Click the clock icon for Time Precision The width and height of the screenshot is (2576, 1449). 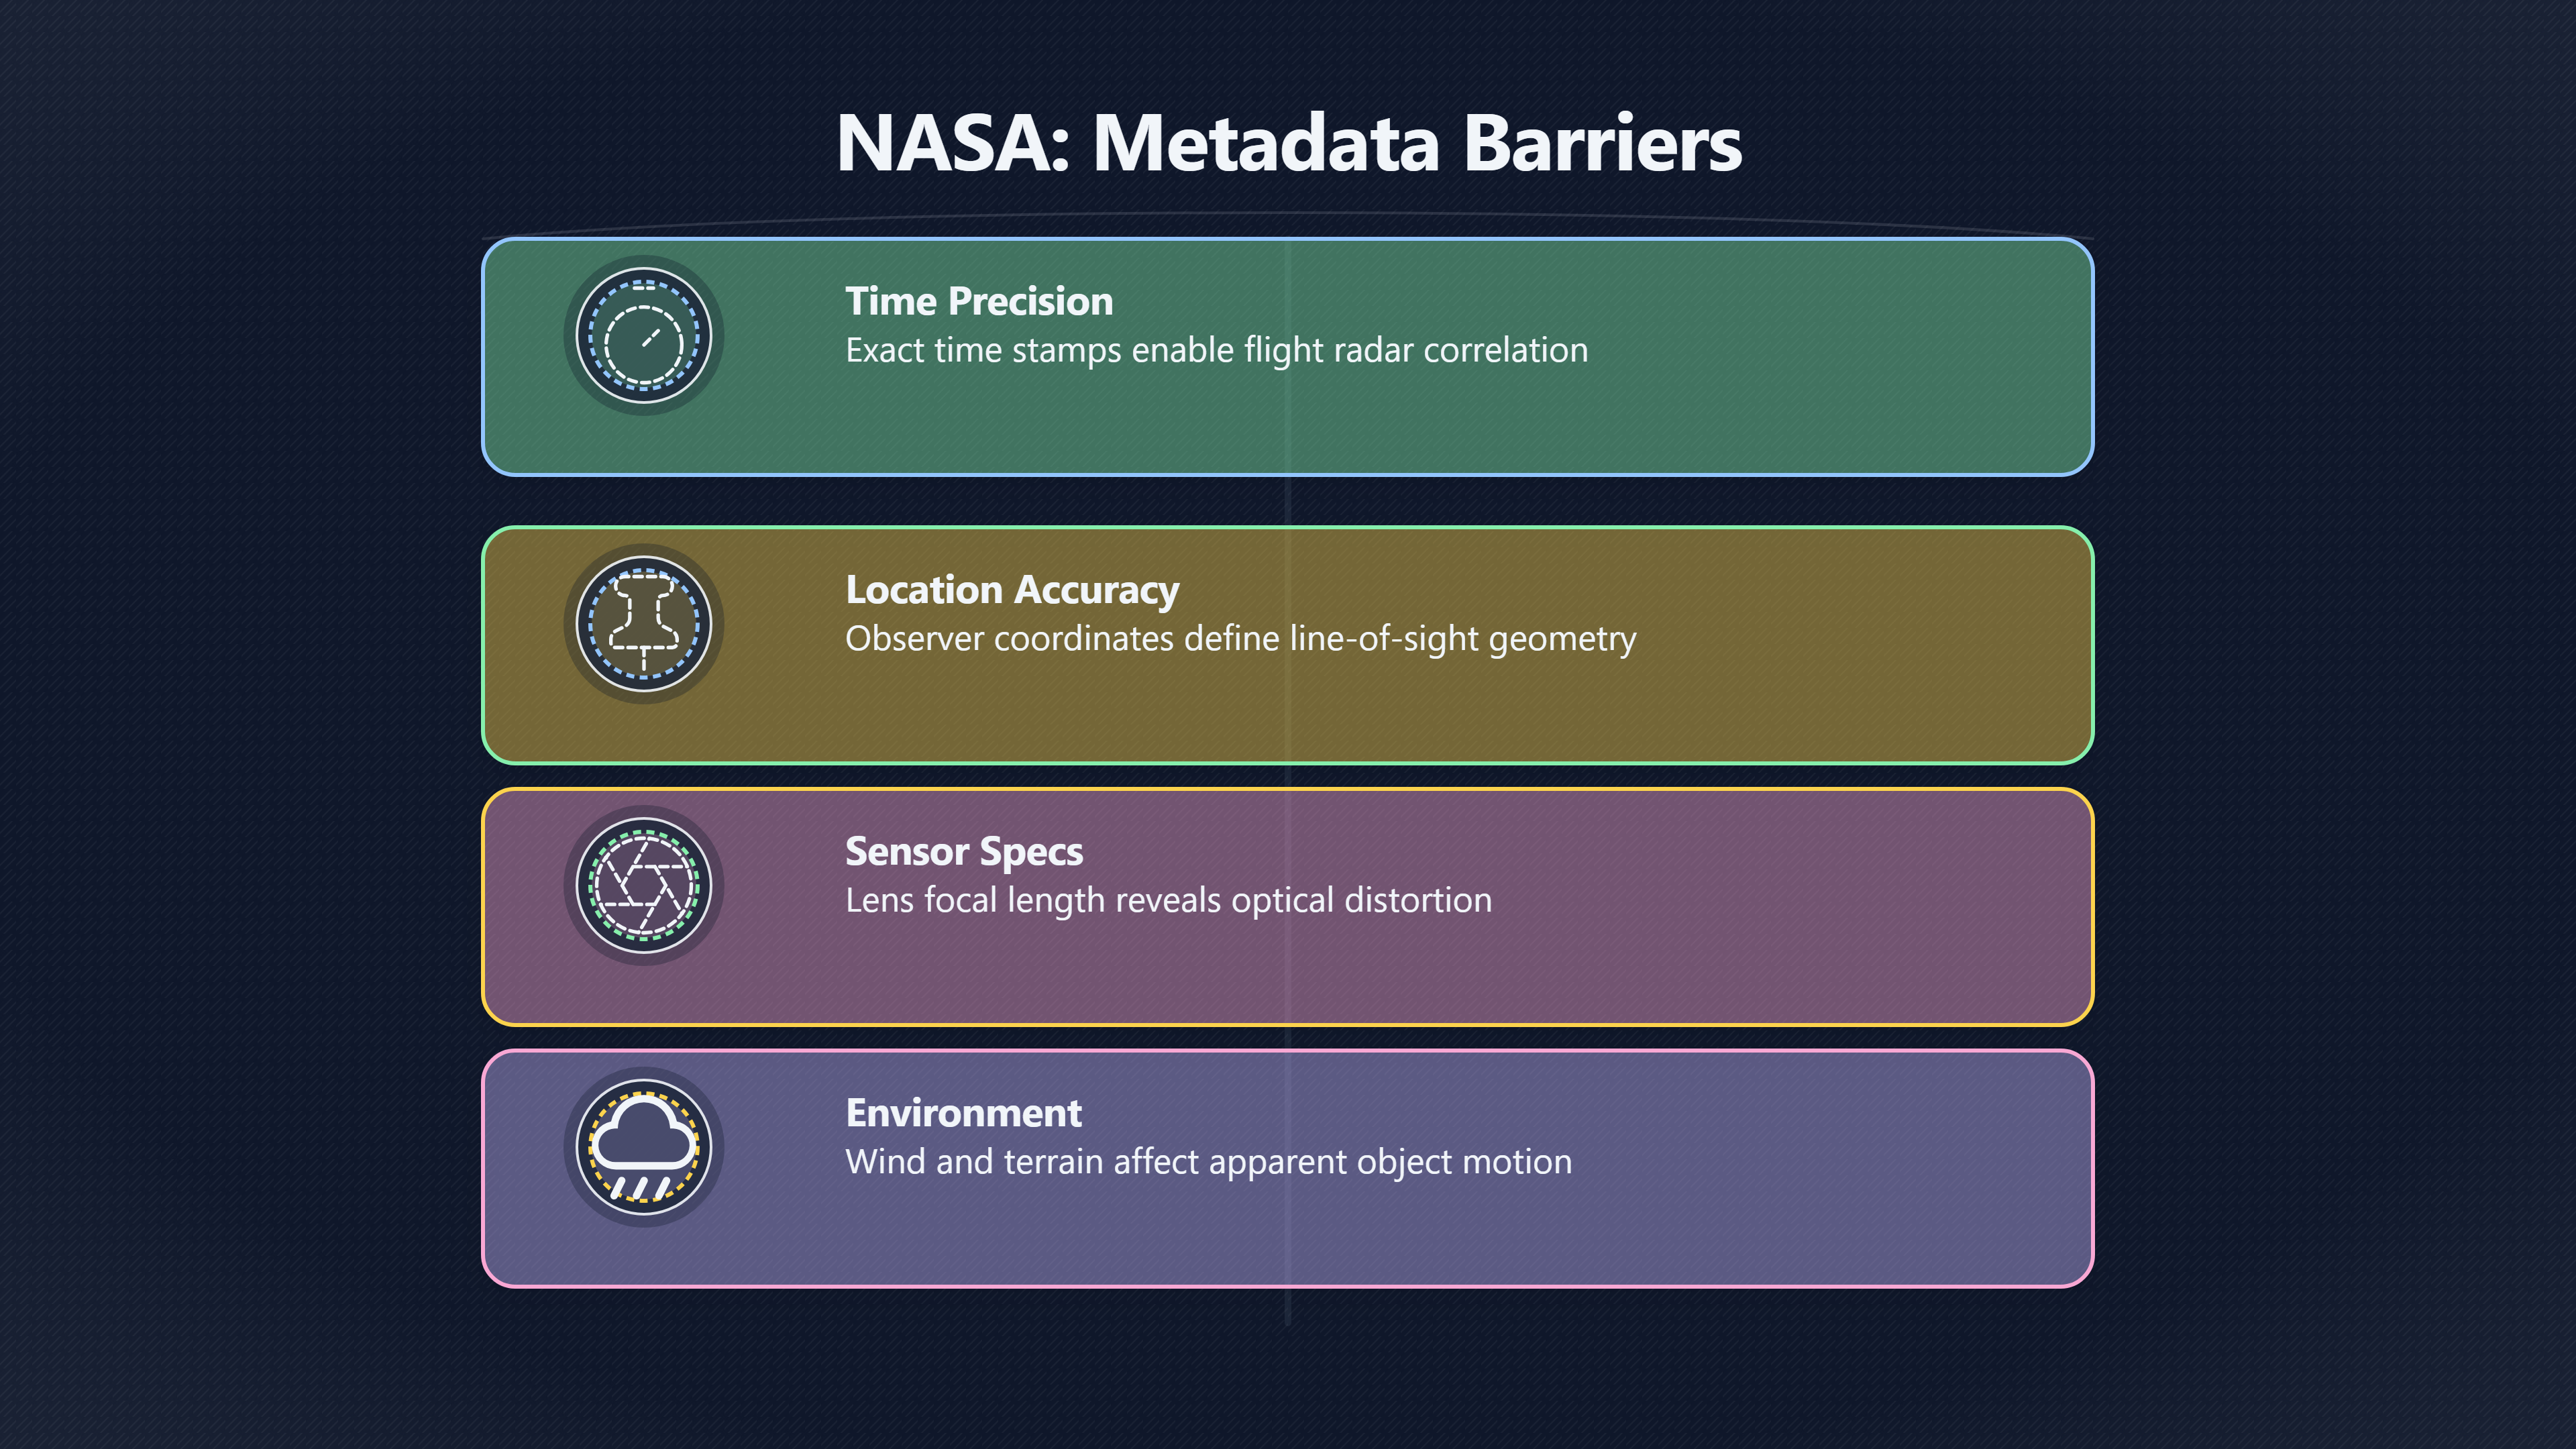pos(644,336)
